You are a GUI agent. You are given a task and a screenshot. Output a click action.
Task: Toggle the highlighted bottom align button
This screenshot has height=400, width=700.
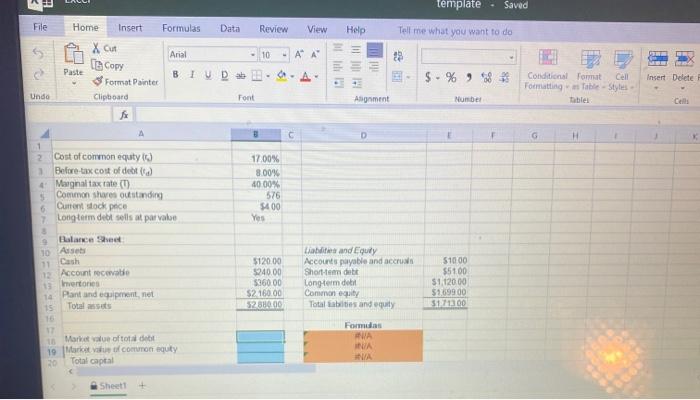(x=375, y=50)
